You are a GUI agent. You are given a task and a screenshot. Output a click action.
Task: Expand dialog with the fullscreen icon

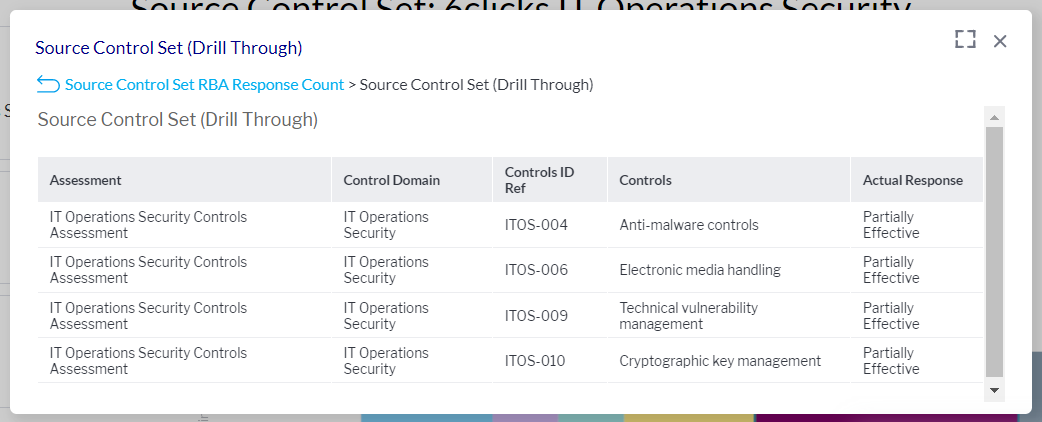click(x=964, y=40)
